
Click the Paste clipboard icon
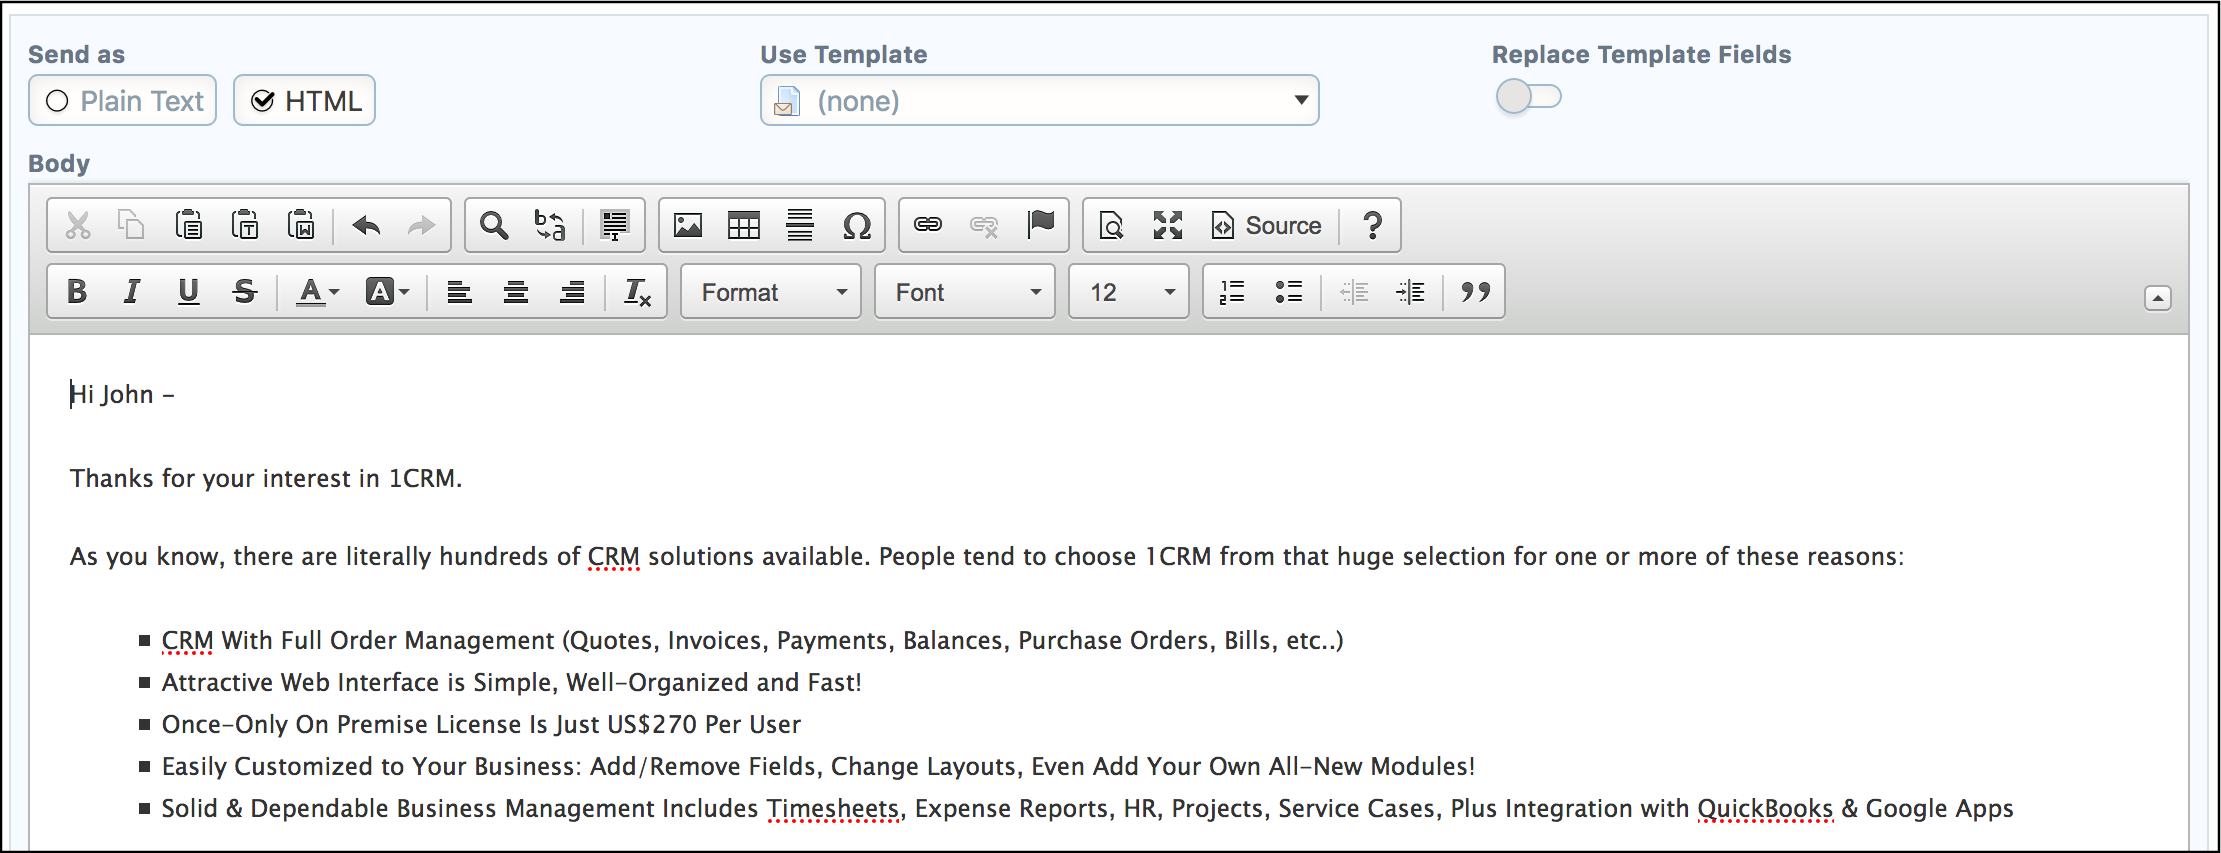[x=189, y=225]
